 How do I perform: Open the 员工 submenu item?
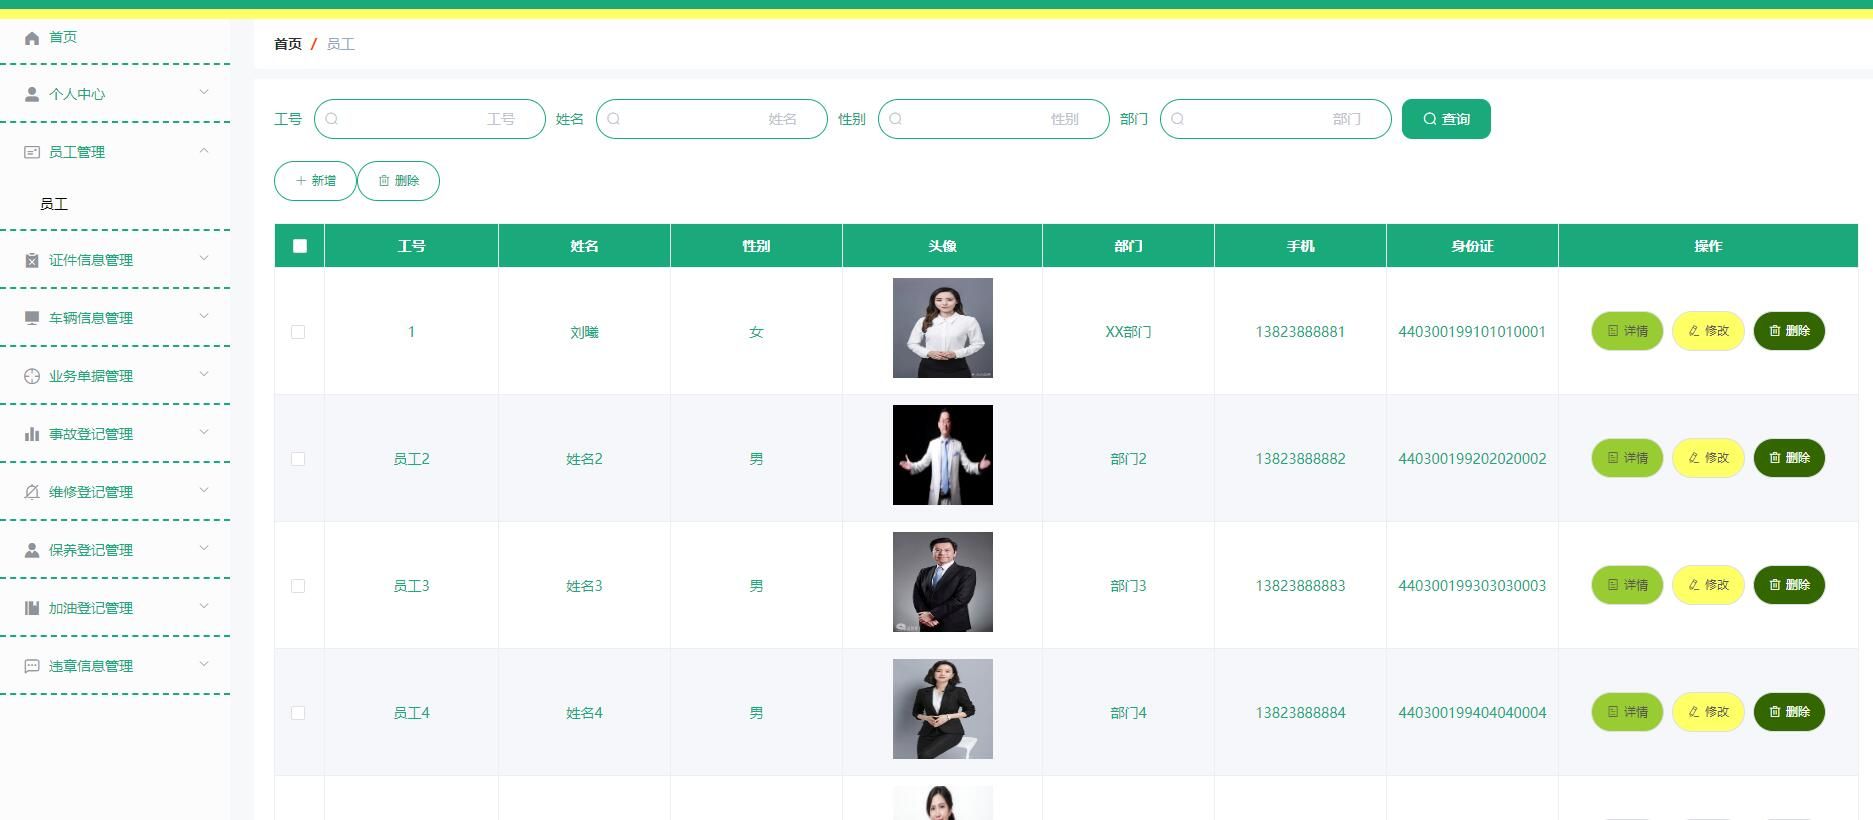54,204
